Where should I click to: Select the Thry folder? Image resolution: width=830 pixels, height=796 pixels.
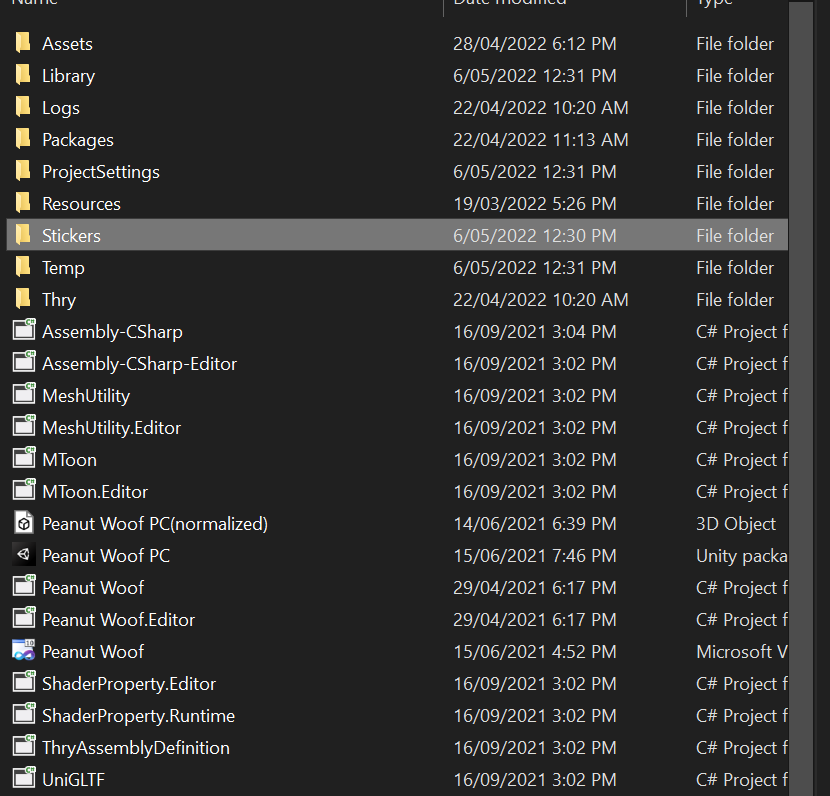tap(58, 299)
